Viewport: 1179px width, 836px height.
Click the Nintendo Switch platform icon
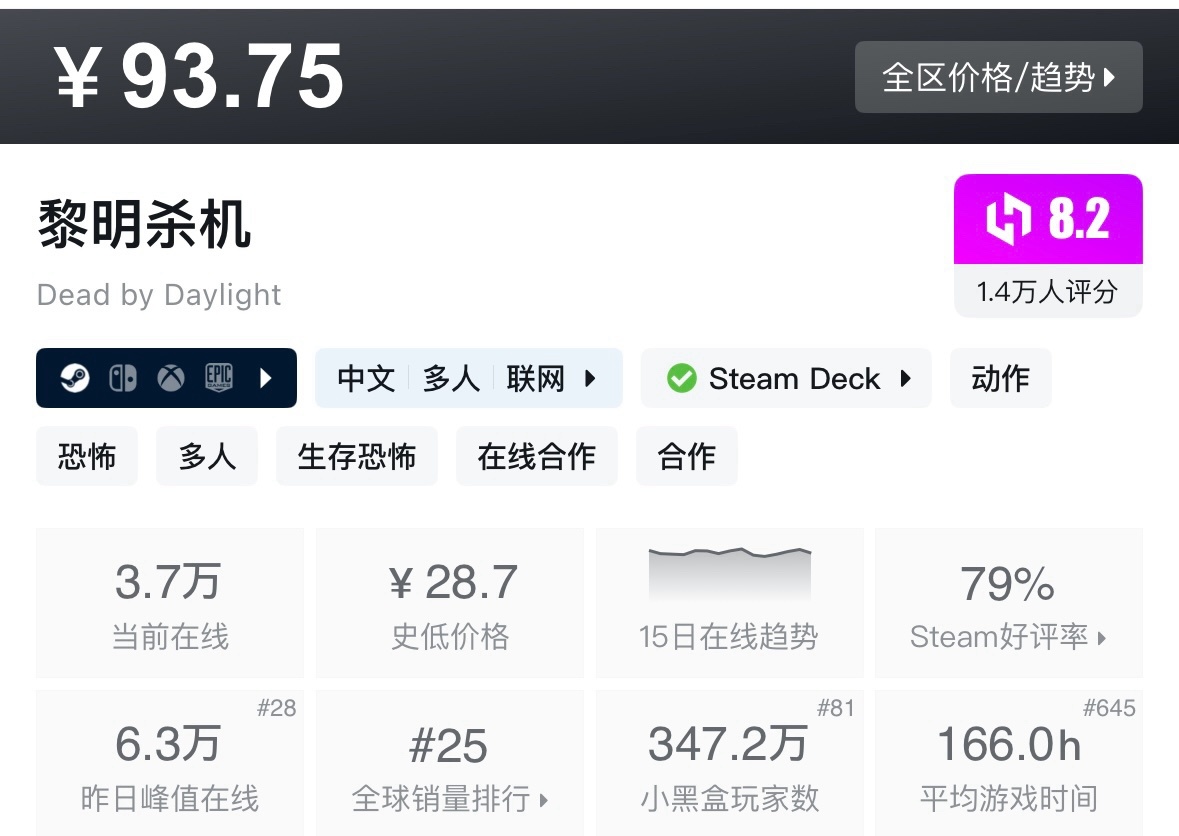123,379
